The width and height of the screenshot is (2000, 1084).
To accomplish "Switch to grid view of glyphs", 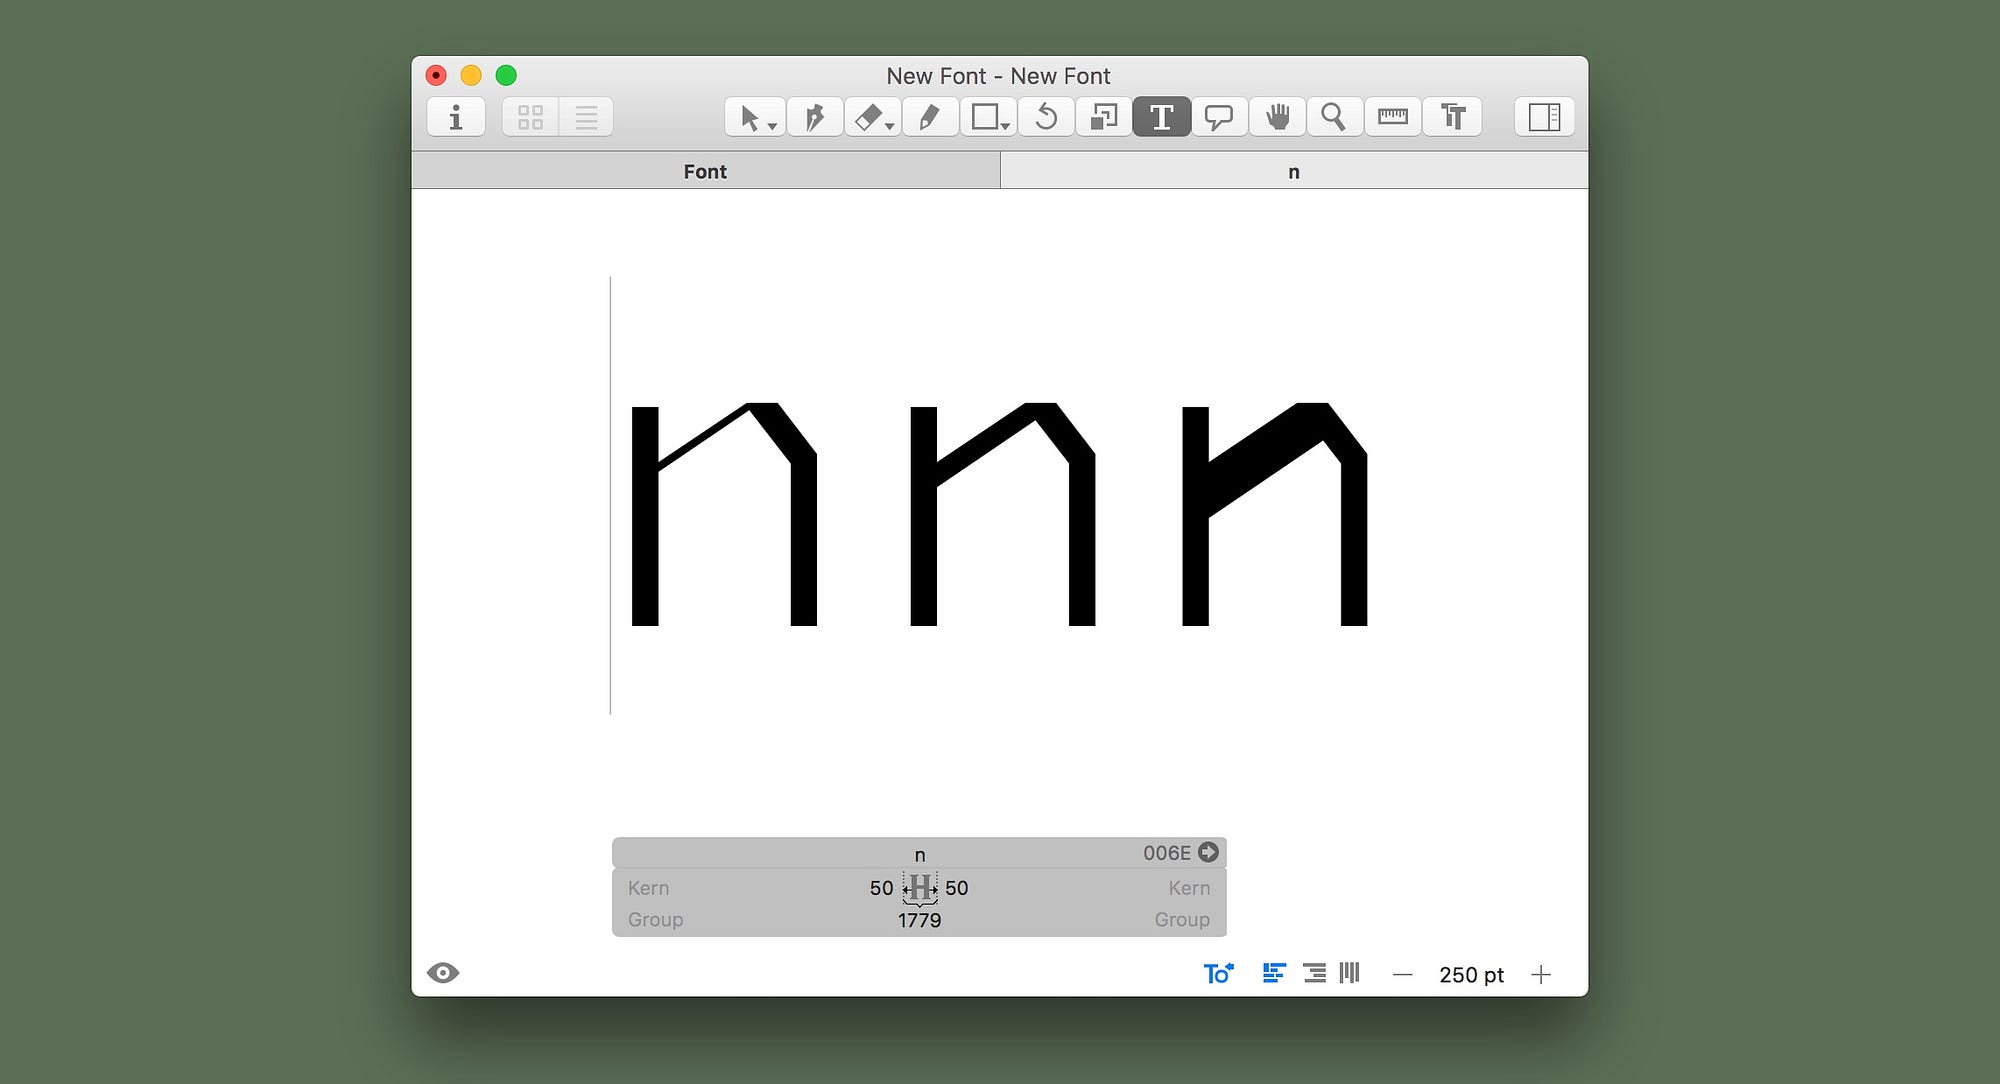I will pyautogui.click(x=530, y=117).
